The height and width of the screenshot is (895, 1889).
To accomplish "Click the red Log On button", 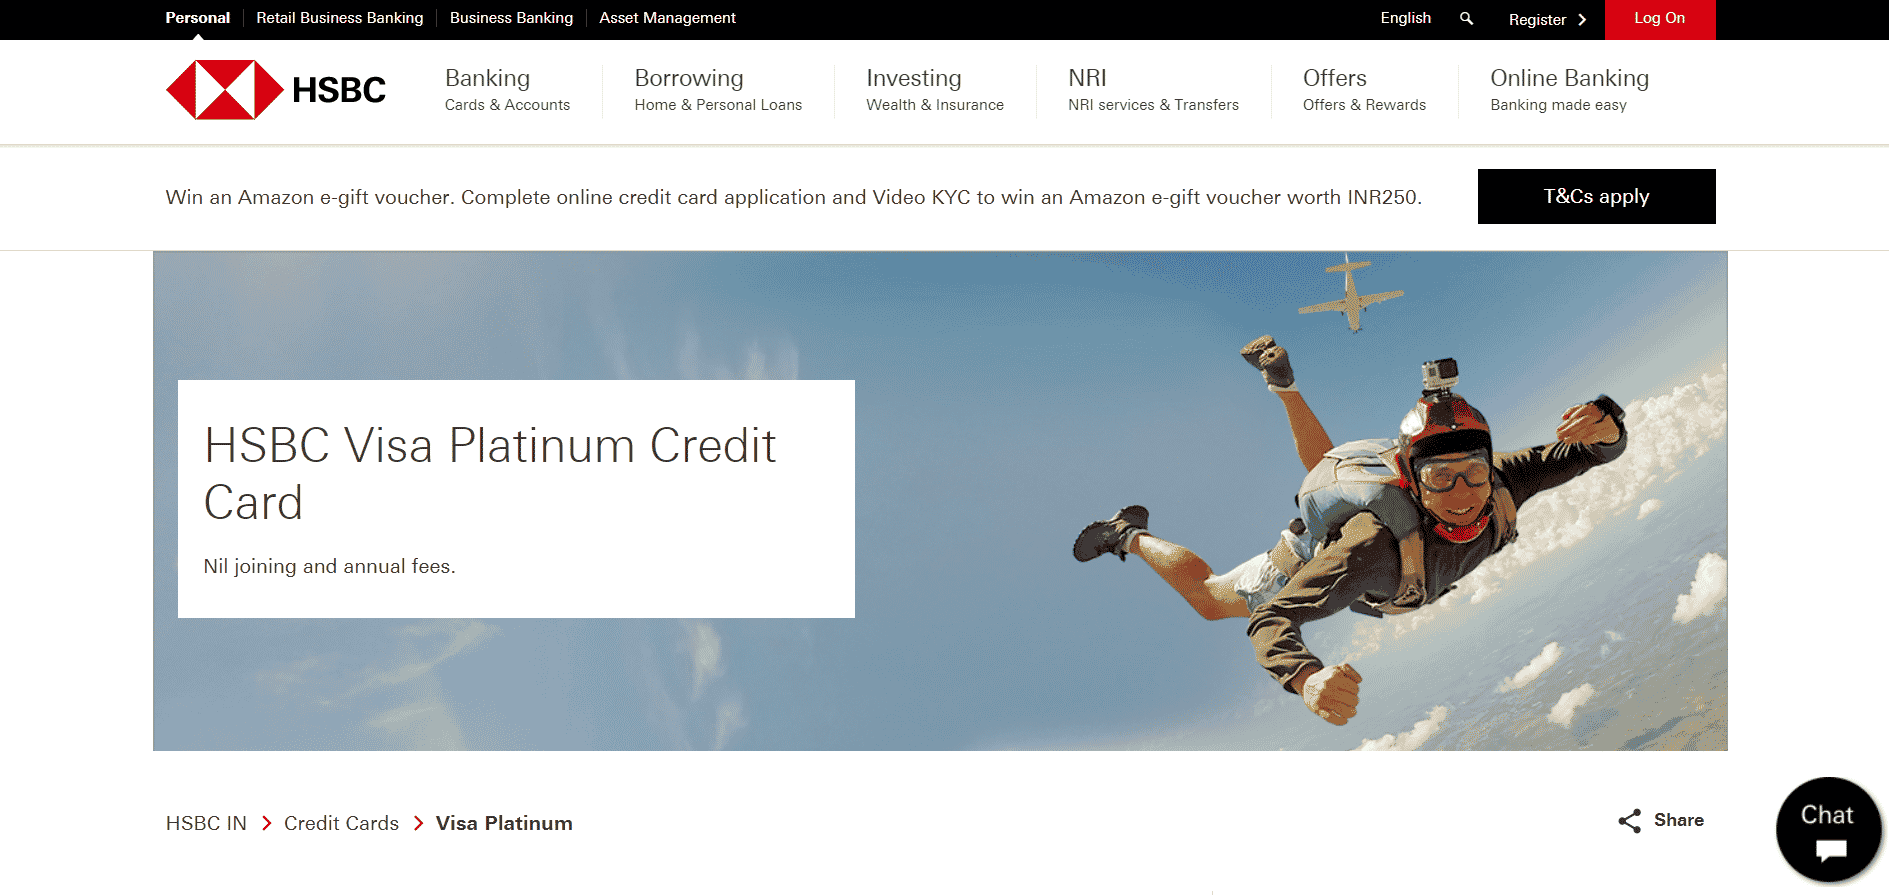I will pos(1660,19).
